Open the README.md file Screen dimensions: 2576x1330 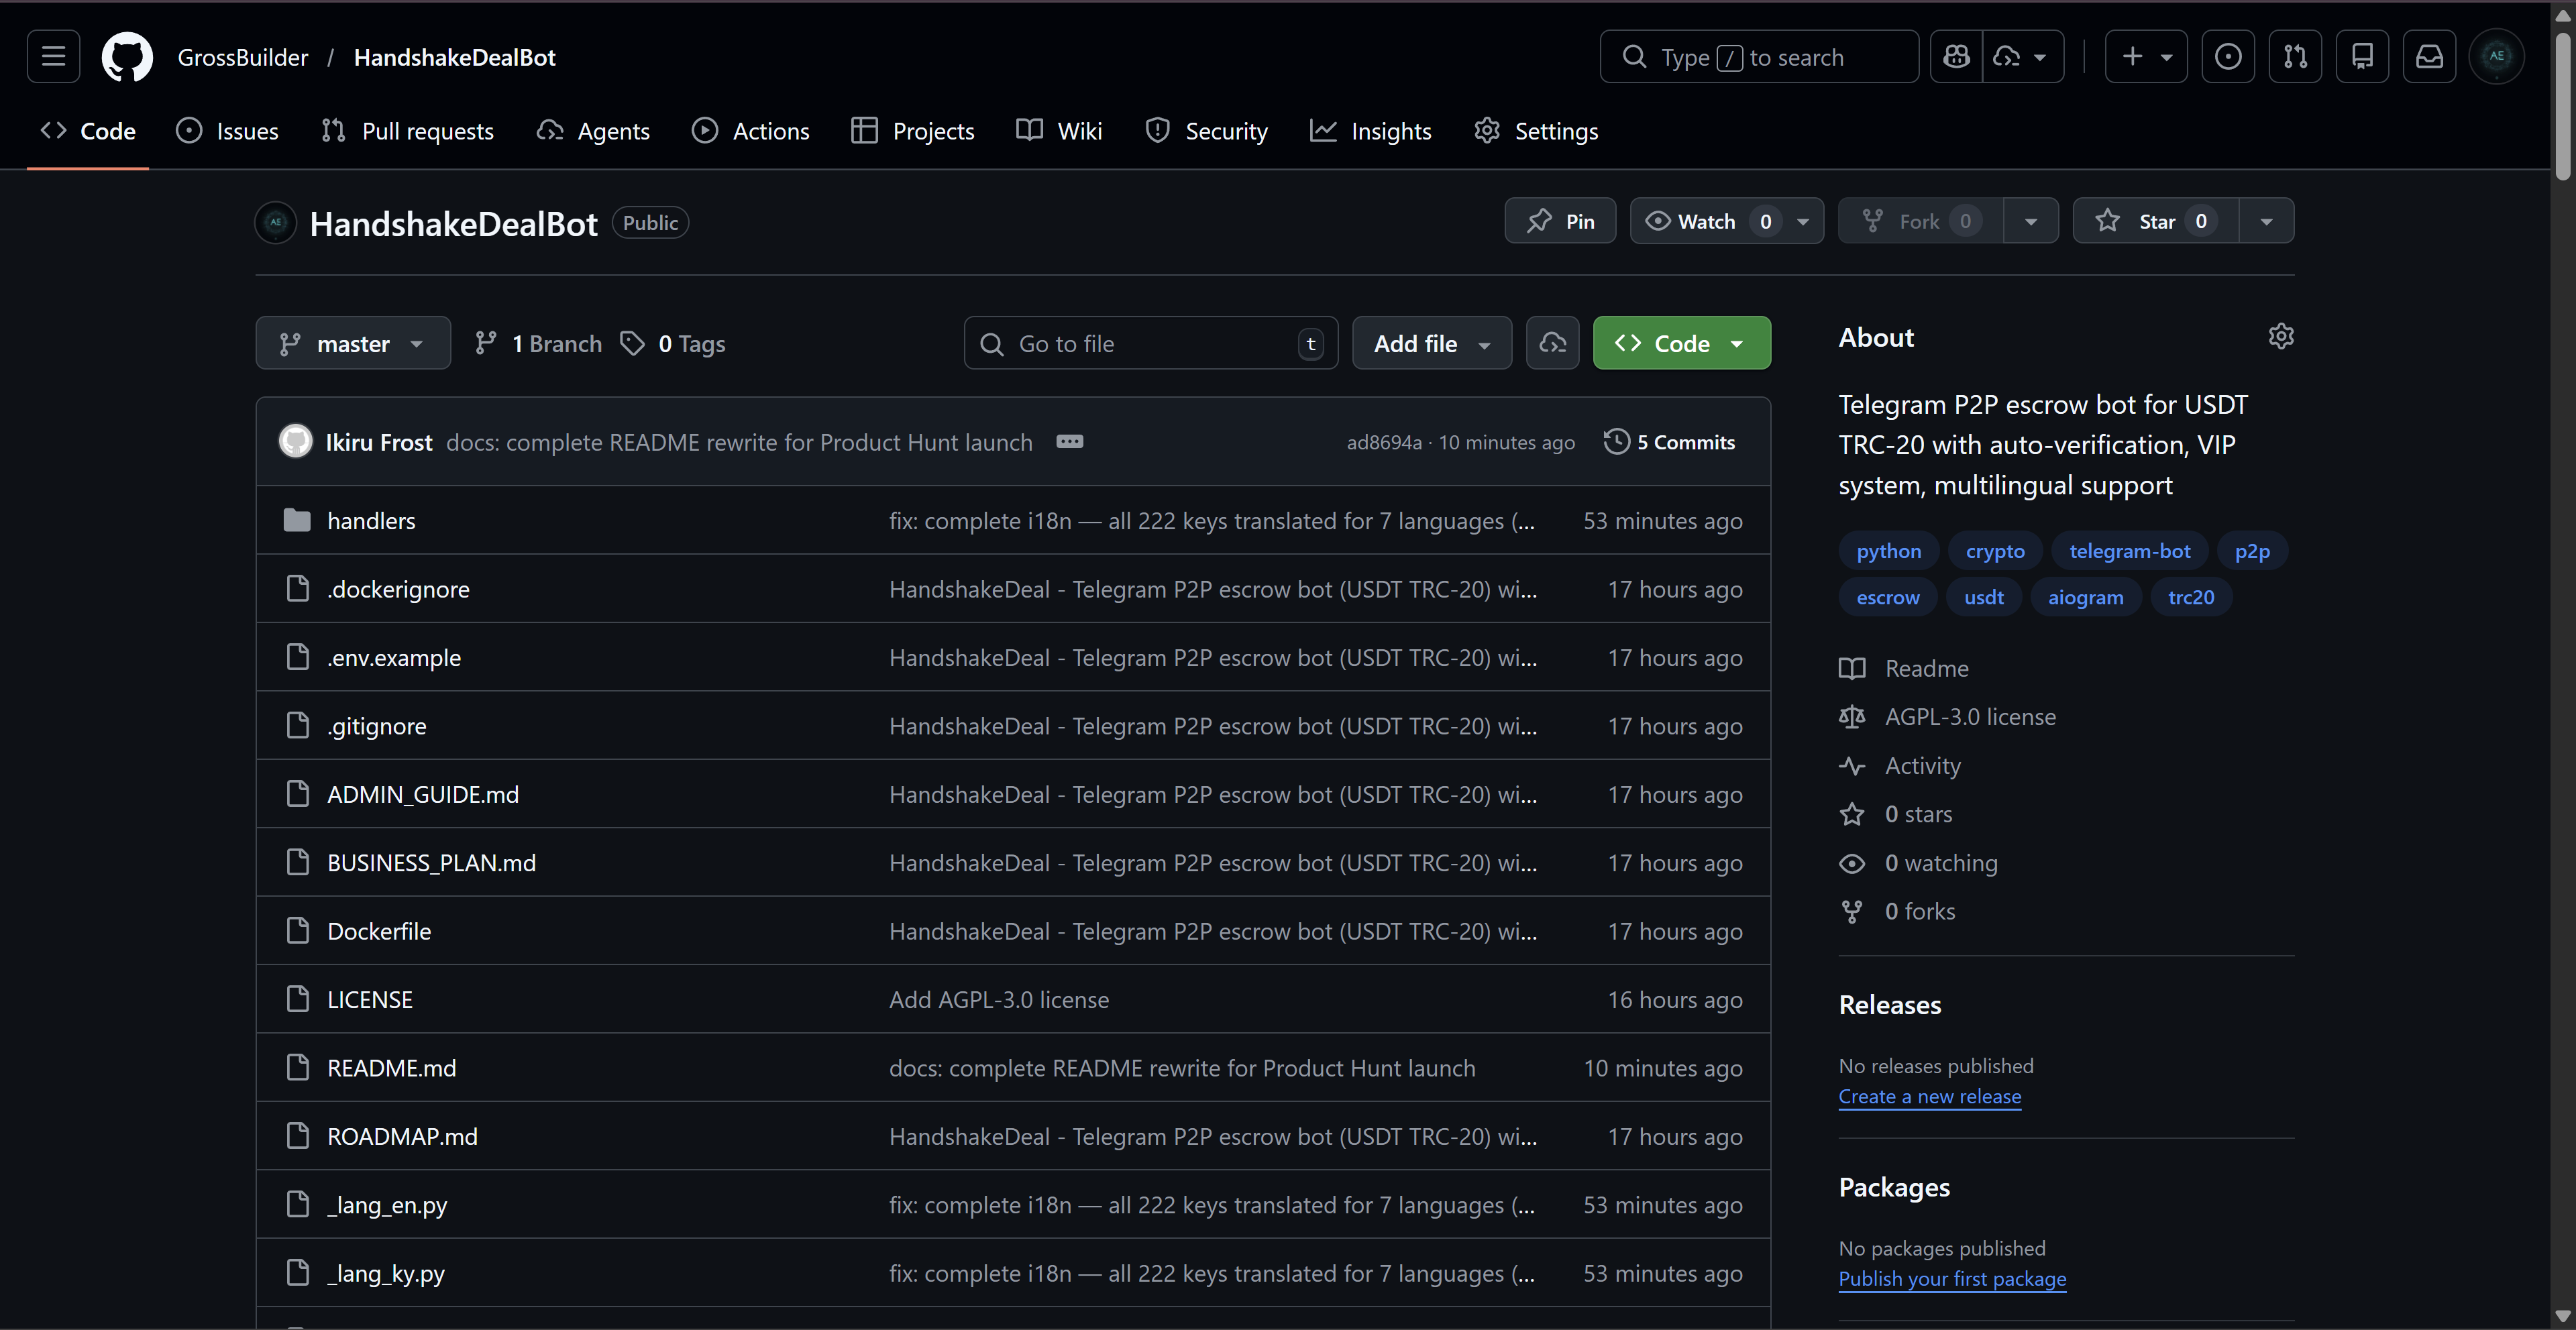tap(391, 1067)
